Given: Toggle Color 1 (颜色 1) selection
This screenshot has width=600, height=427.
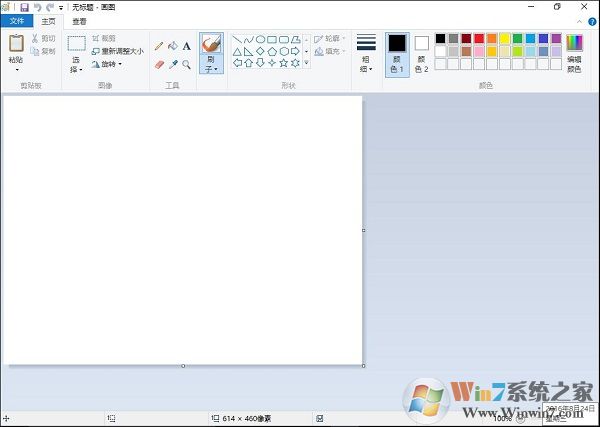Looking at the screenshot, I should coord(397,53).
